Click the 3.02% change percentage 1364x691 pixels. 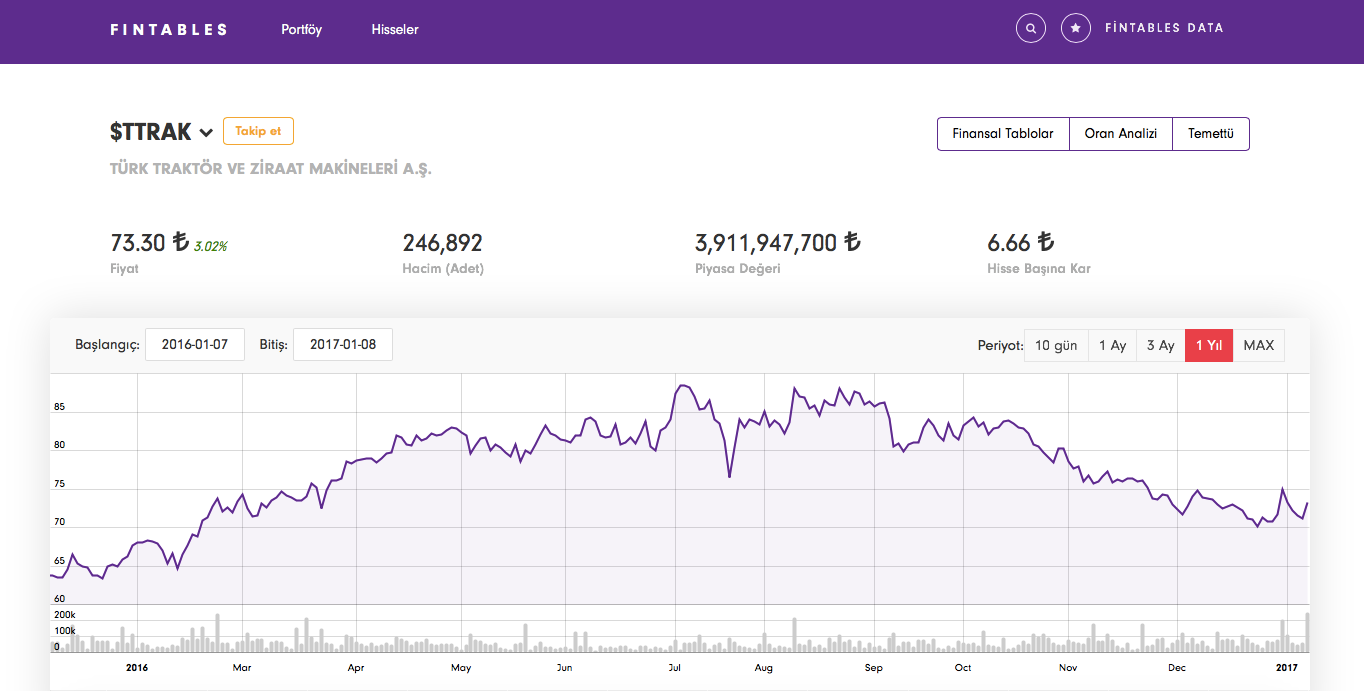coord(210,246)
